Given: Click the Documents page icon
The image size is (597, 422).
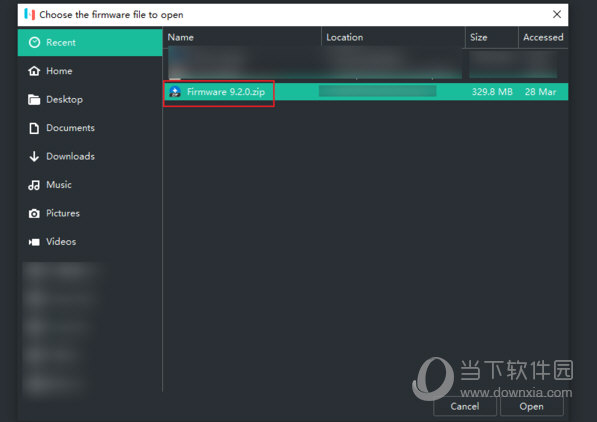Looking at the screenshot, I should (x=34, y=128).
